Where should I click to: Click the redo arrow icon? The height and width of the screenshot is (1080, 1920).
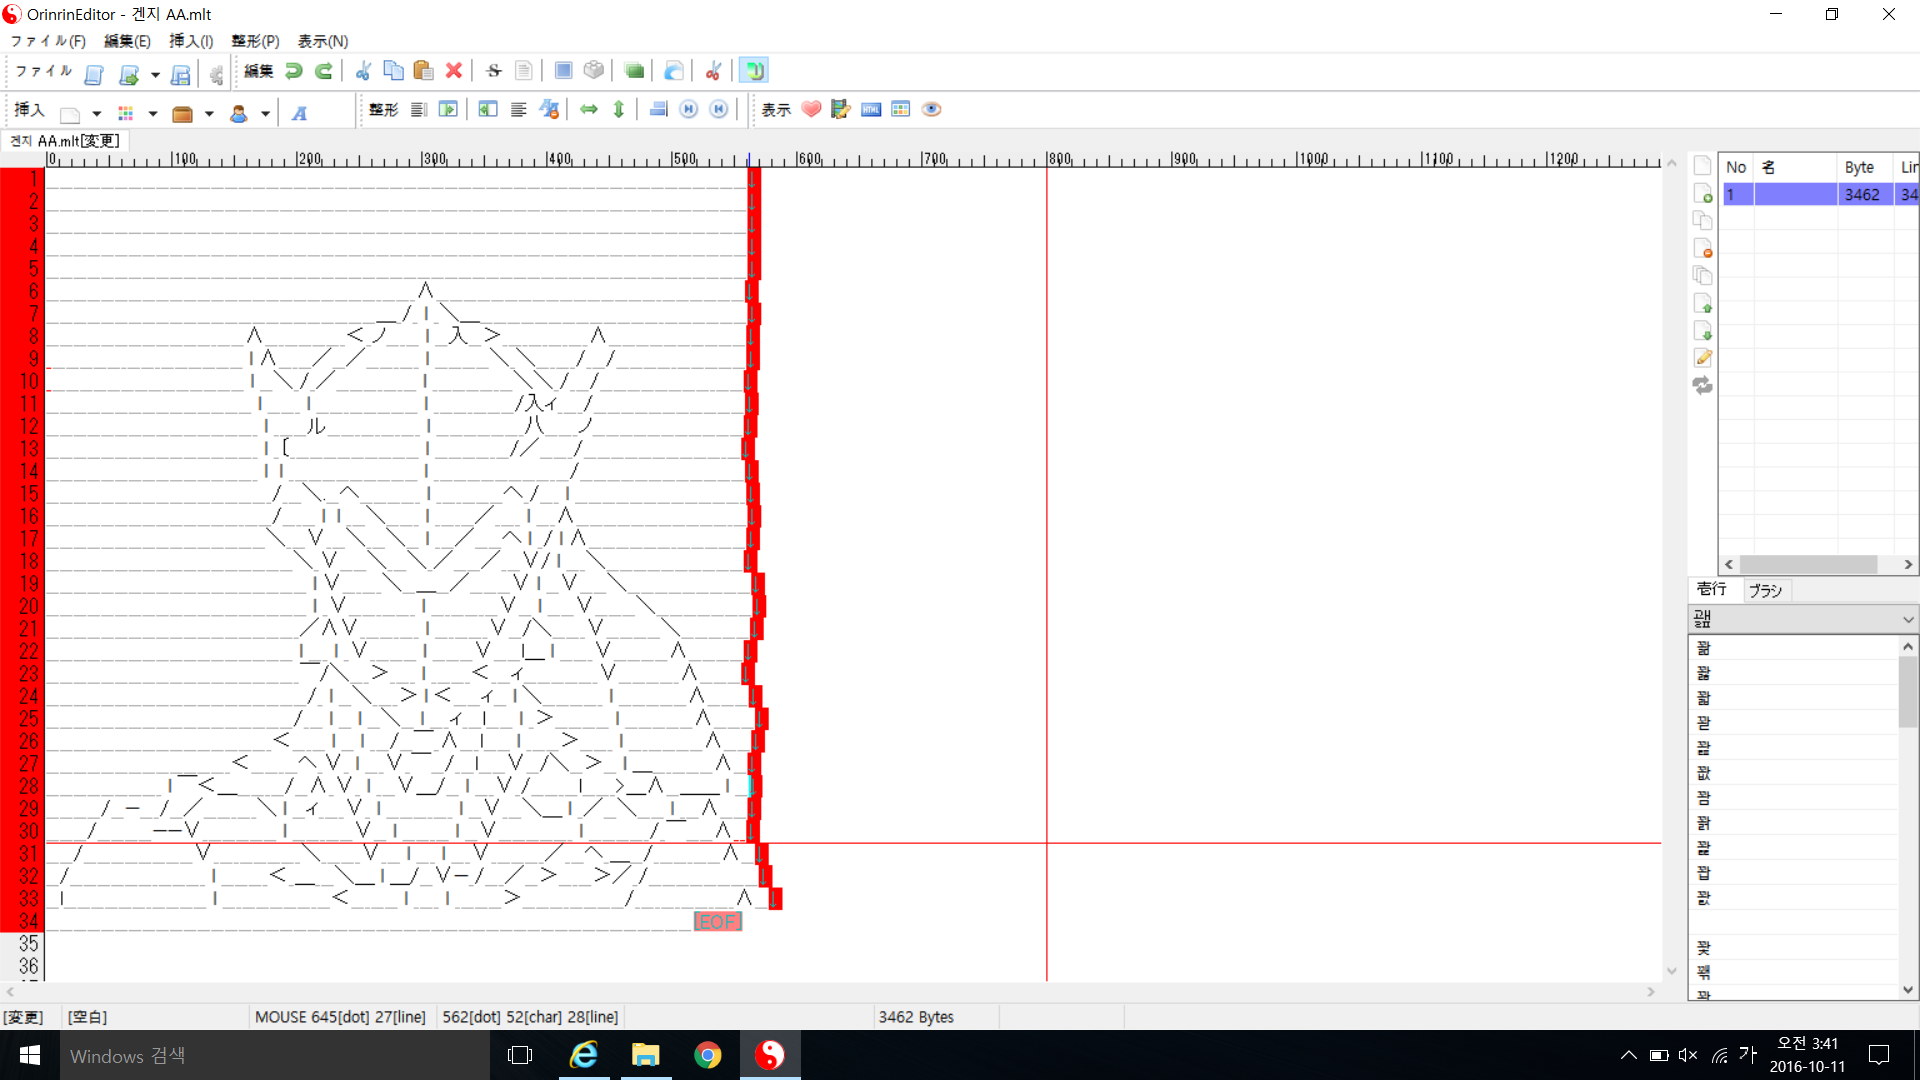pyautogui.click(x=324, y=71)
